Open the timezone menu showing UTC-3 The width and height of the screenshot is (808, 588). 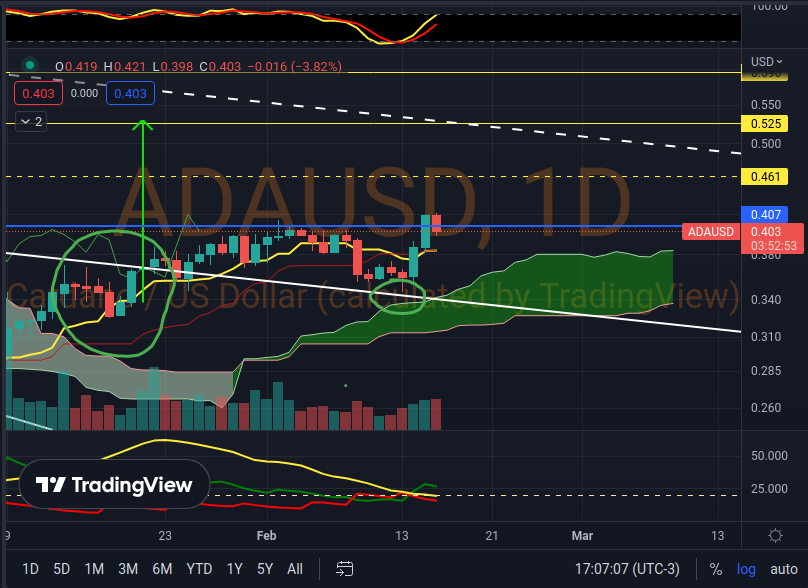pyautogui.click(x=626, y=569)
